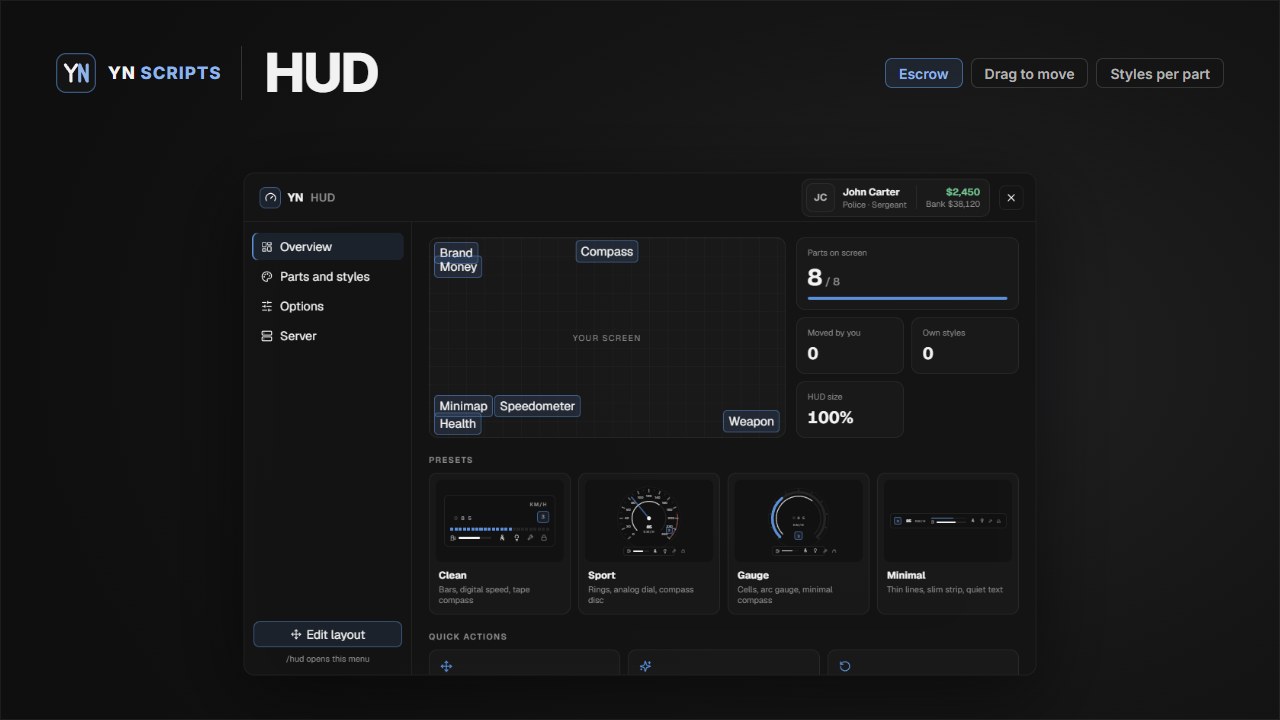1280x720 pixels.
Task: Click the Speedometer part tag
Action: [x=537, y=406]
